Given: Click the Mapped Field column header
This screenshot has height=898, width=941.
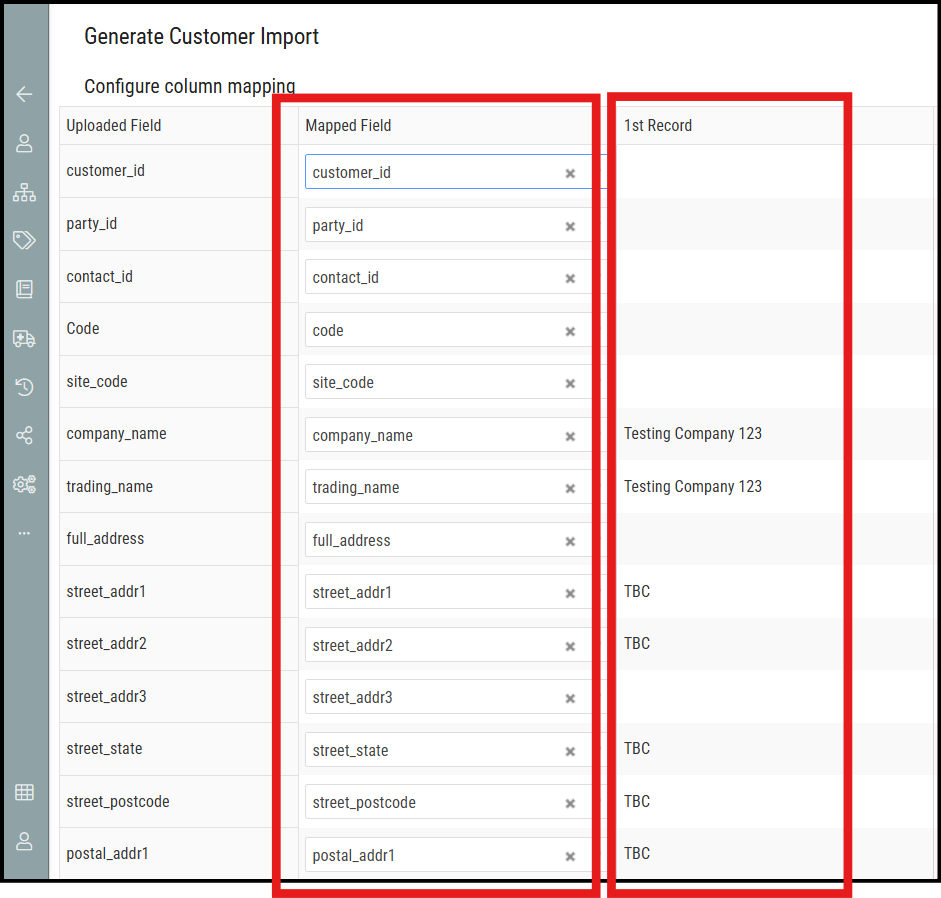Looking at the screenshot, I should click(348, 125).
